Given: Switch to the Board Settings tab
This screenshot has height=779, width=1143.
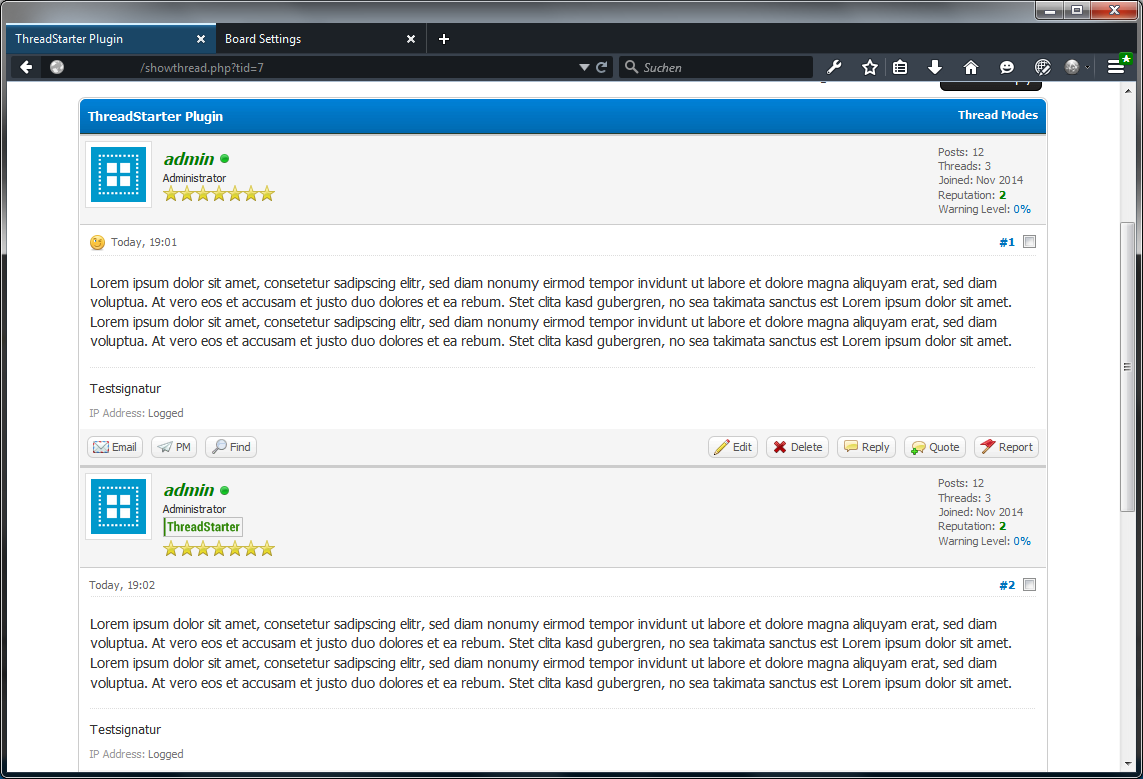Looking at the screenshot, I should click(321, 39).
